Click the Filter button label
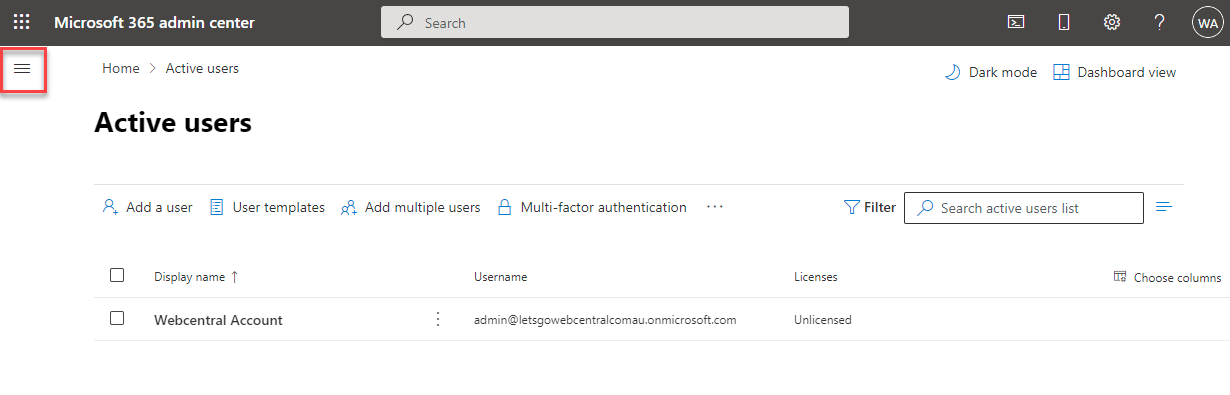 pos(880,207)
